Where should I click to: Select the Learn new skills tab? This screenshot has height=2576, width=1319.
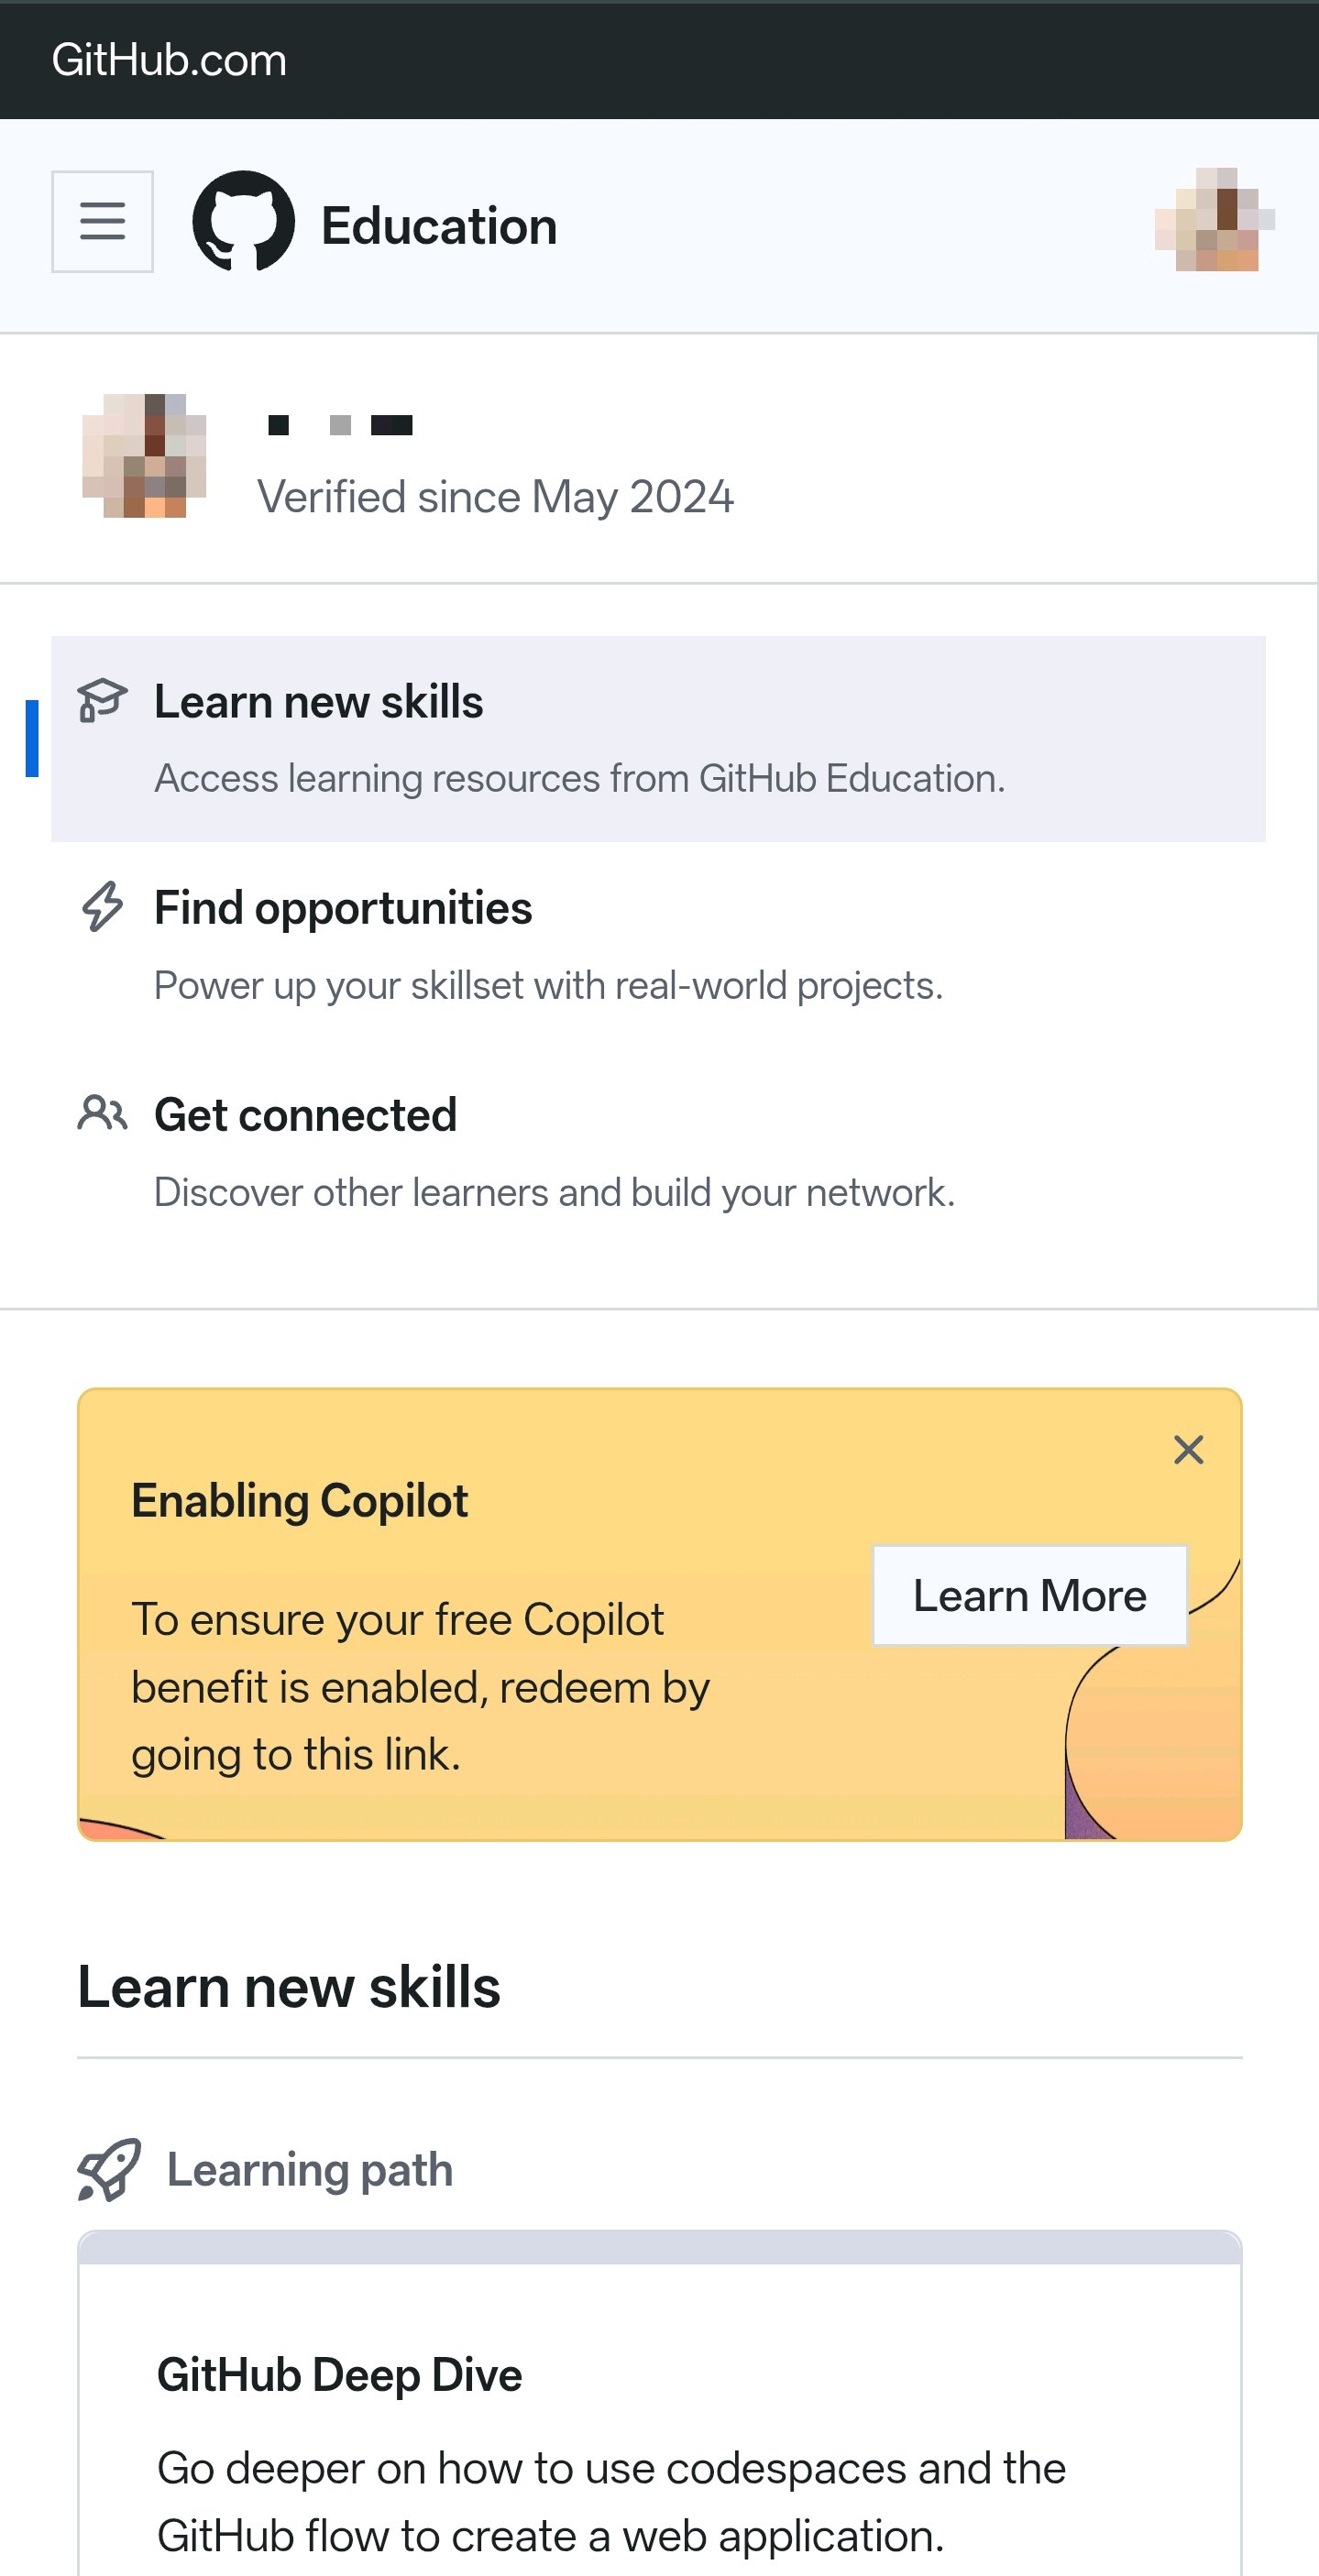coord(658,739)
